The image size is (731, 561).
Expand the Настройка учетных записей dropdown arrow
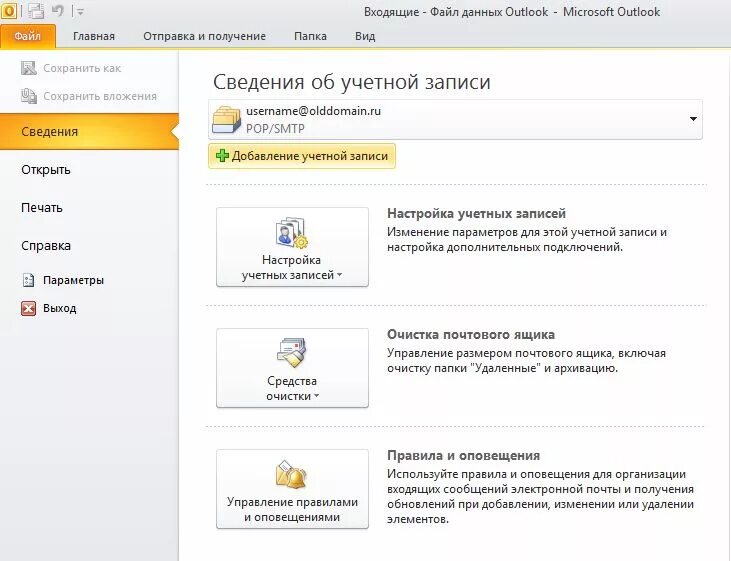[x=339, y=275]
